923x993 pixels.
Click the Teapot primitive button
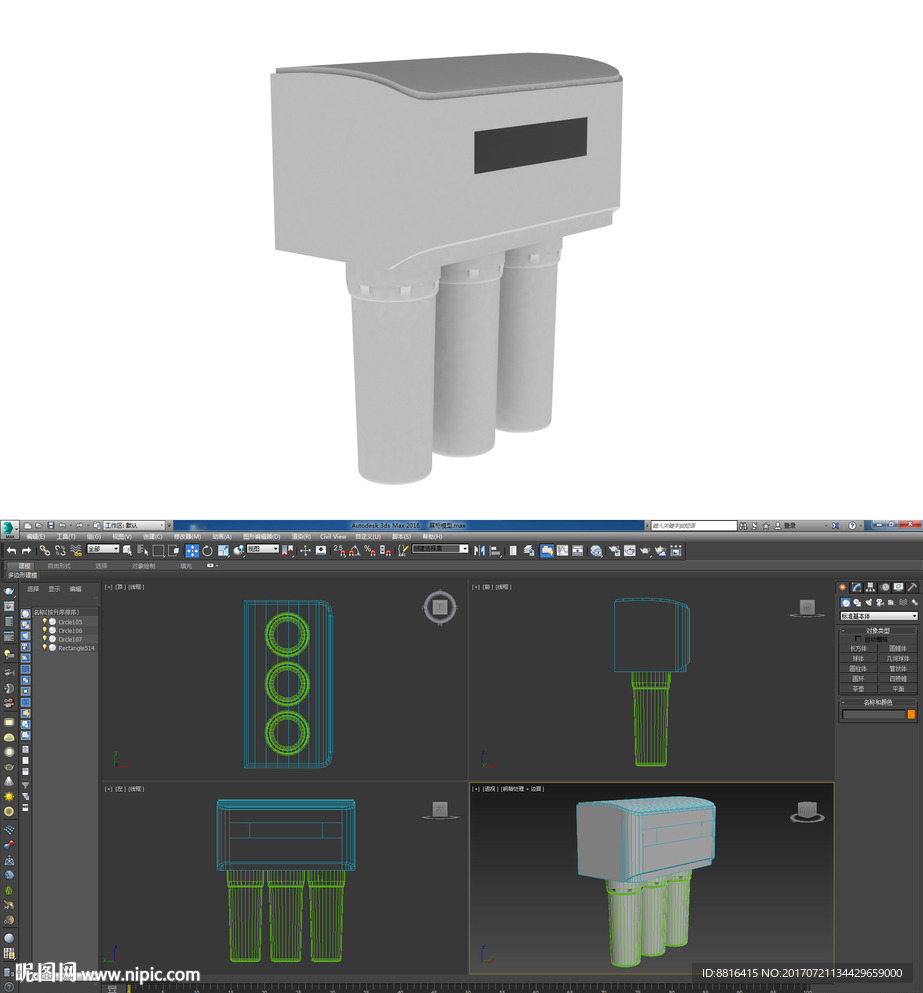858,688
